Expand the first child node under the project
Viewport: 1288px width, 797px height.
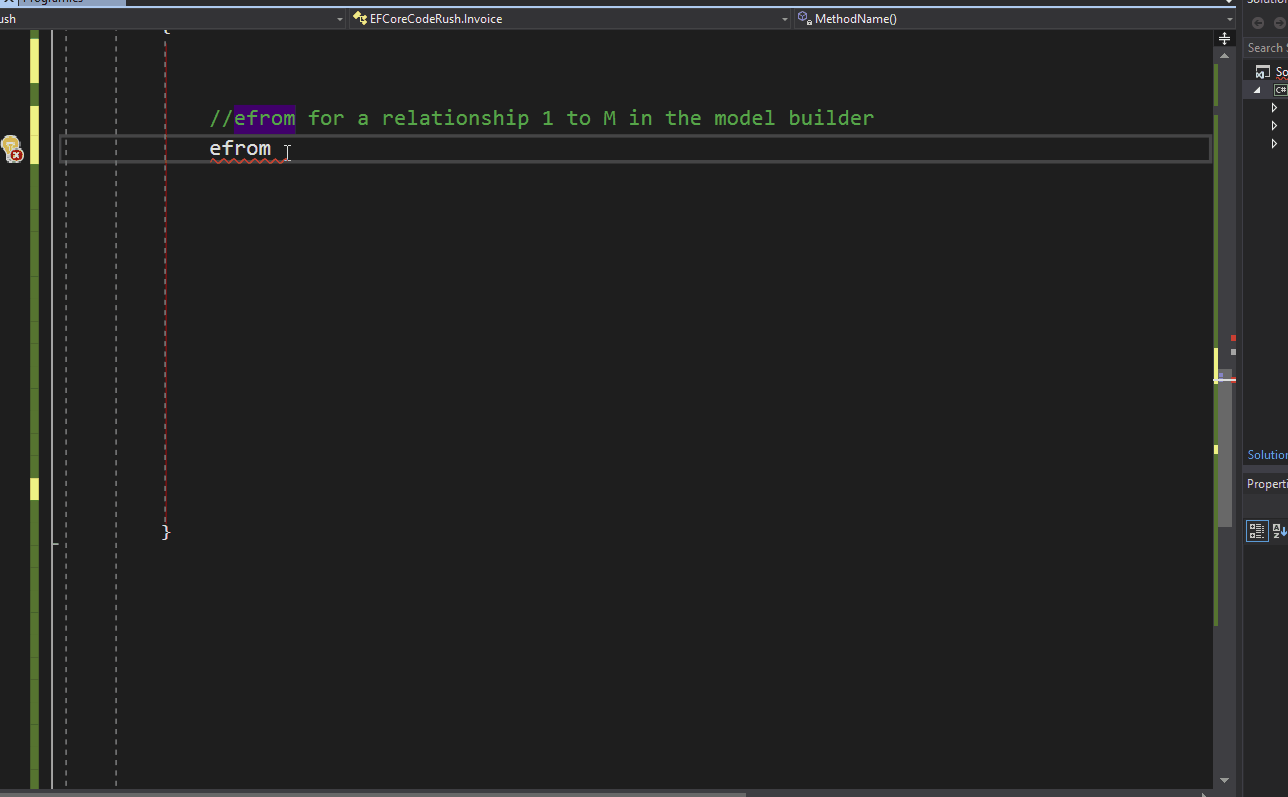1274,108
